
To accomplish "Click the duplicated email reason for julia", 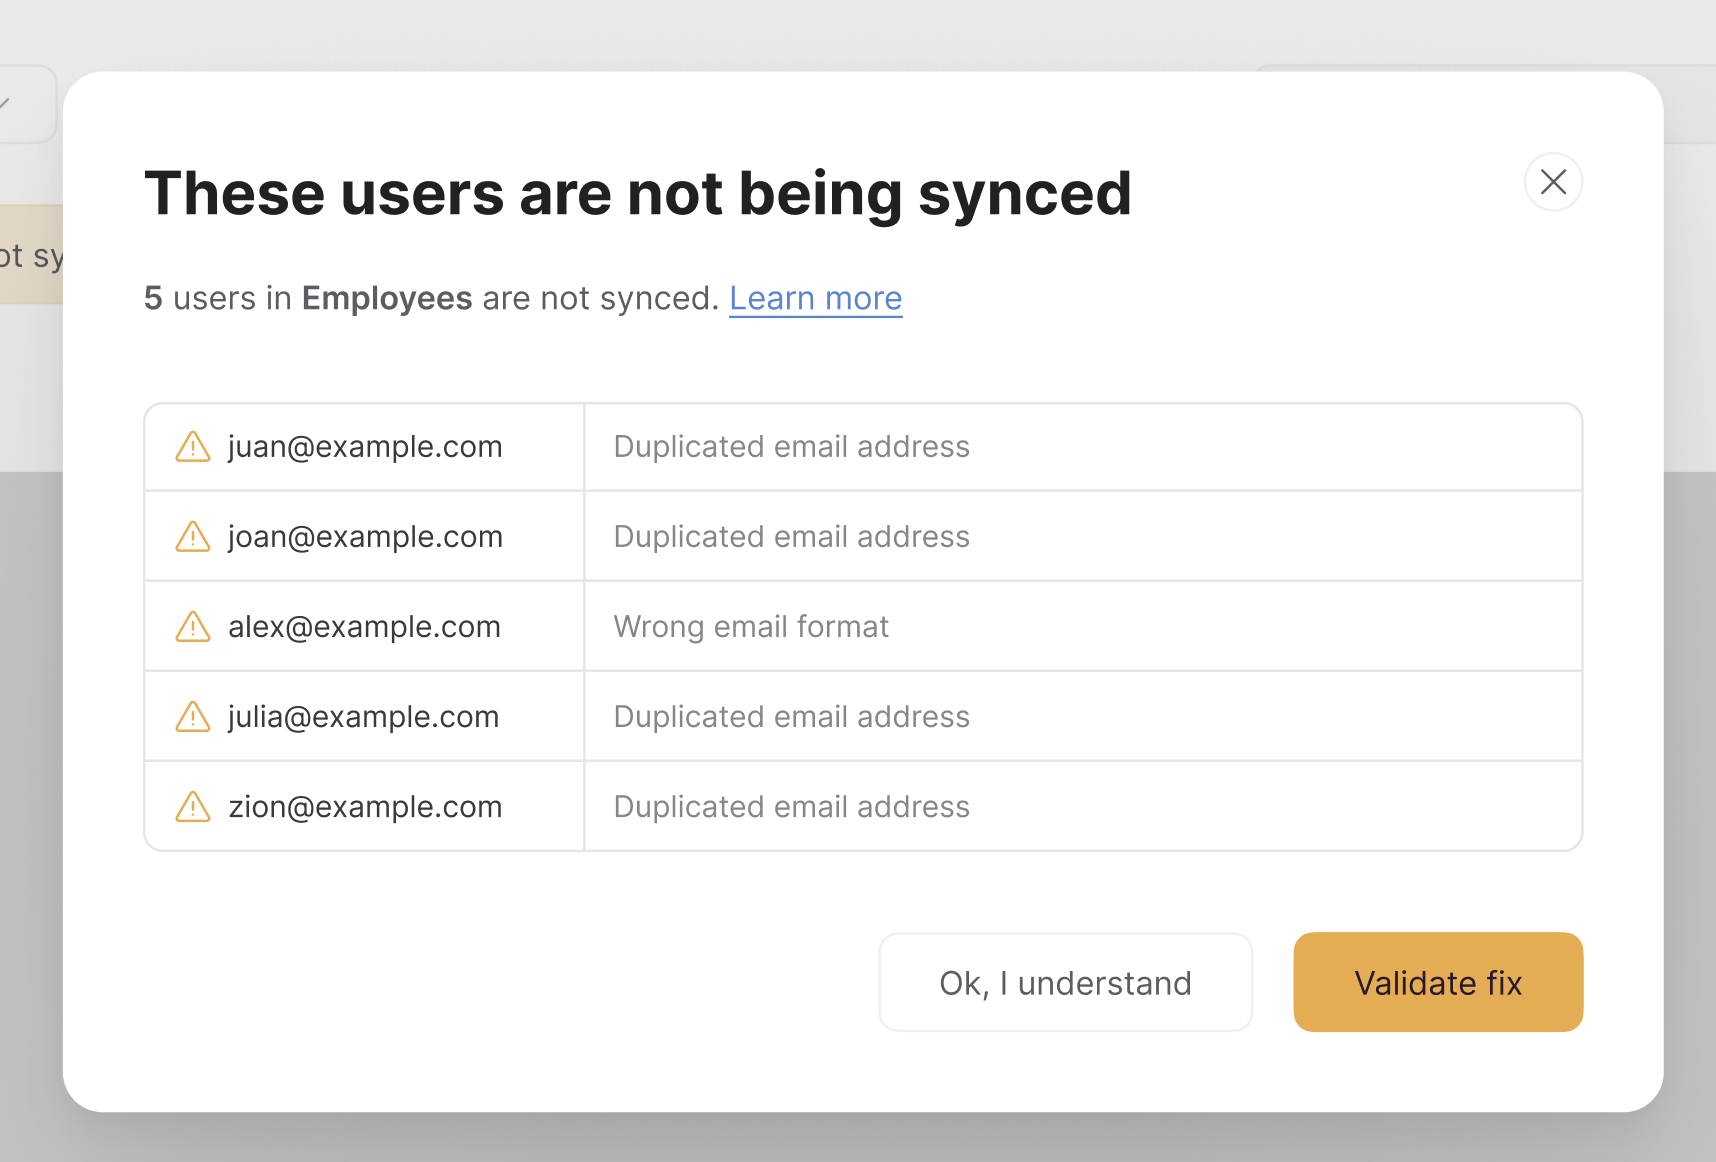I will coord(791,717).
